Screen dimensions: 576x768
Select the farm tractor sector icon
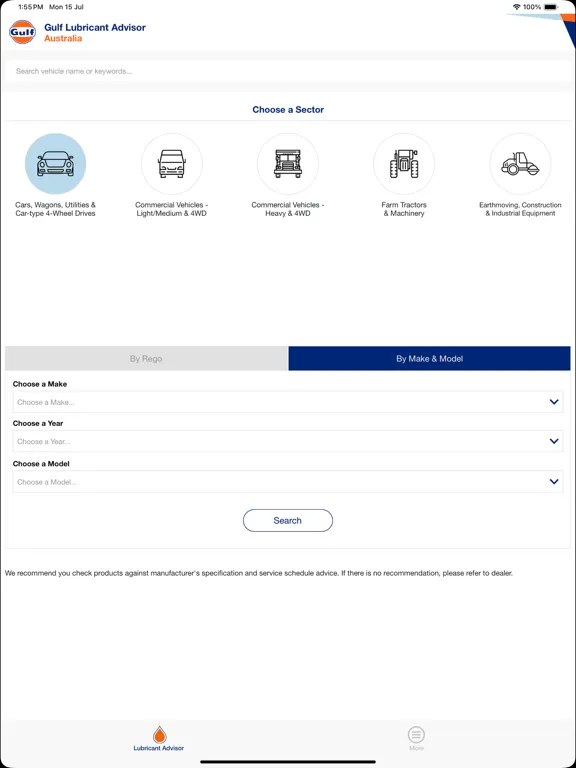(404, 164)
